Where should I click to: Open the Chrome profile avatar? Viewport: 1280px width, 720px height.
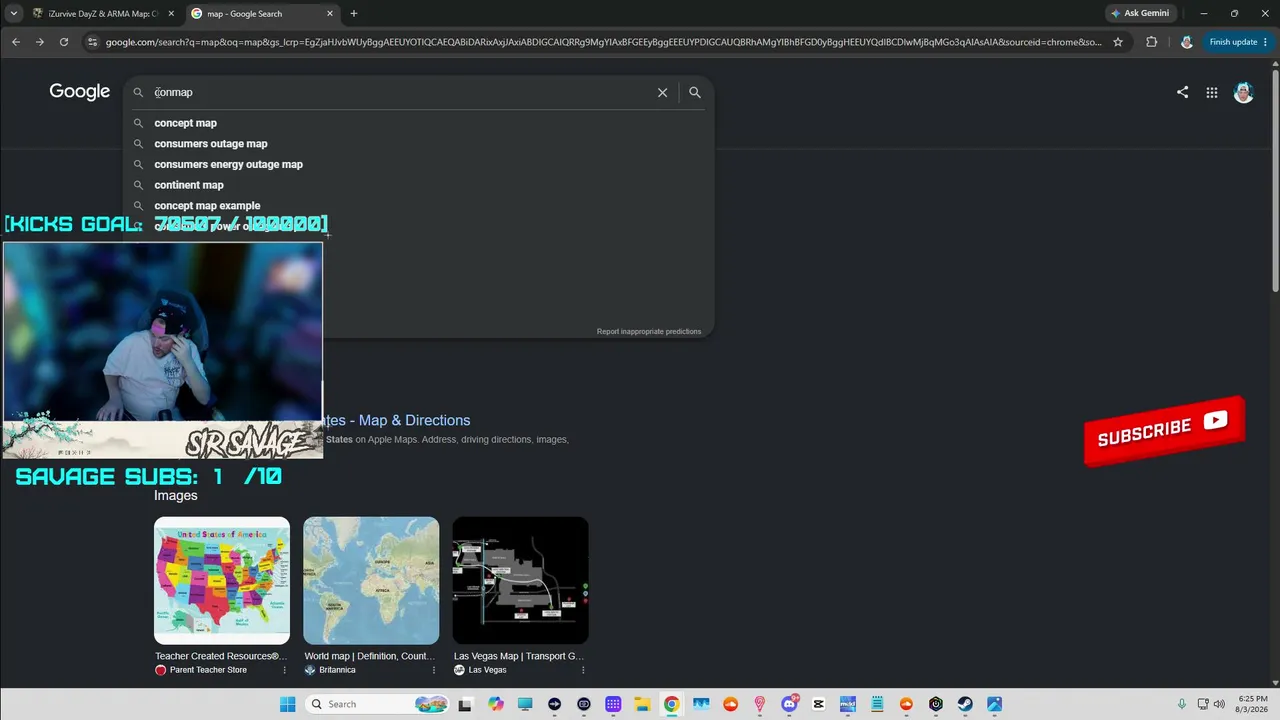[1187, 42]
